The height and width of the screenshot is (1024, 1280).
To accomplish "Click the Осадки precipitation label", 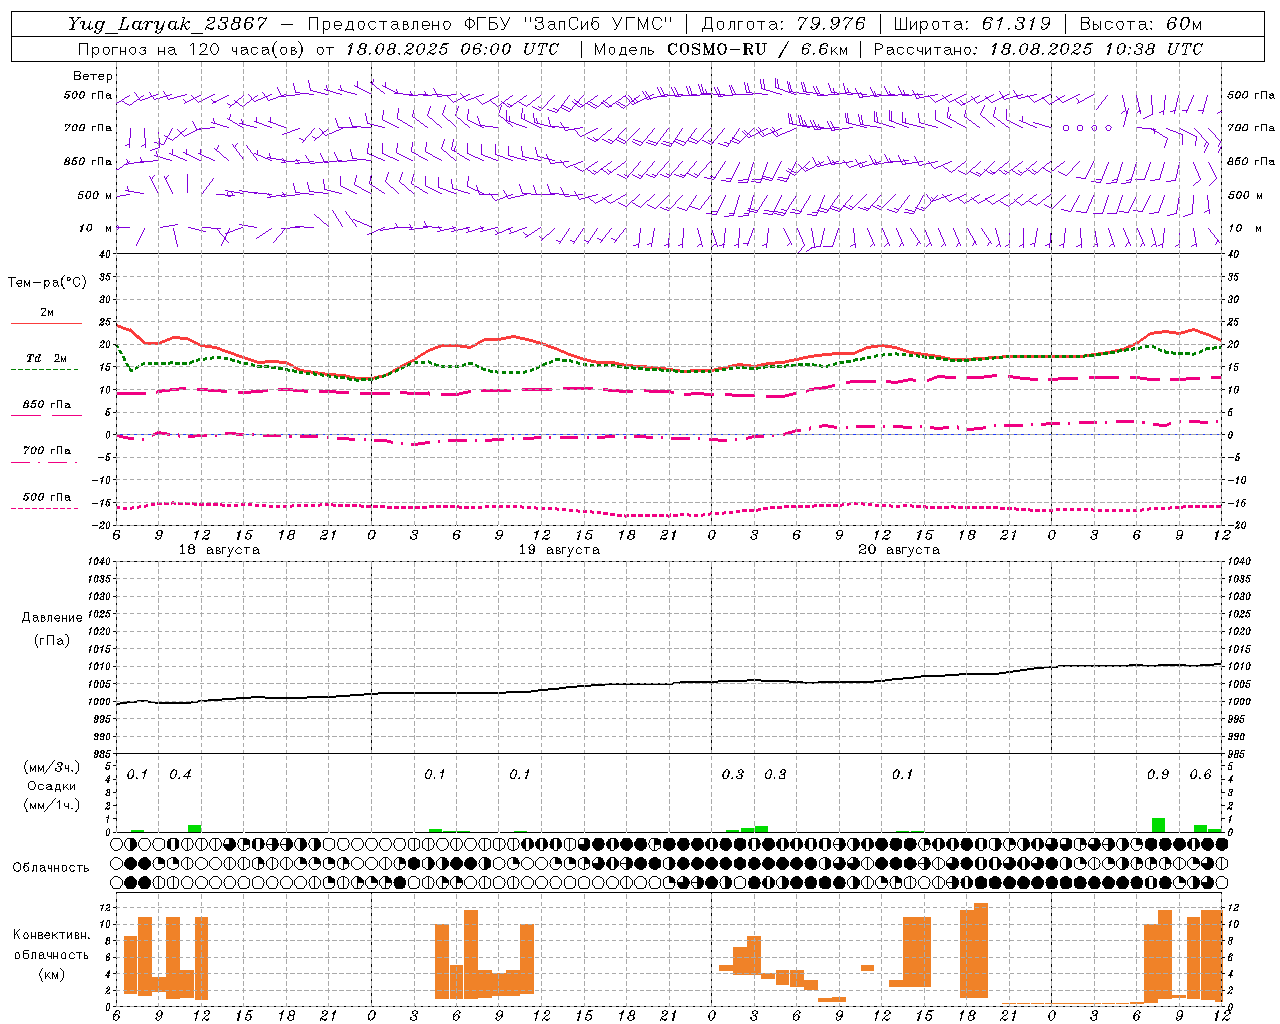I will pyautogui.click(x=52, y=786).
